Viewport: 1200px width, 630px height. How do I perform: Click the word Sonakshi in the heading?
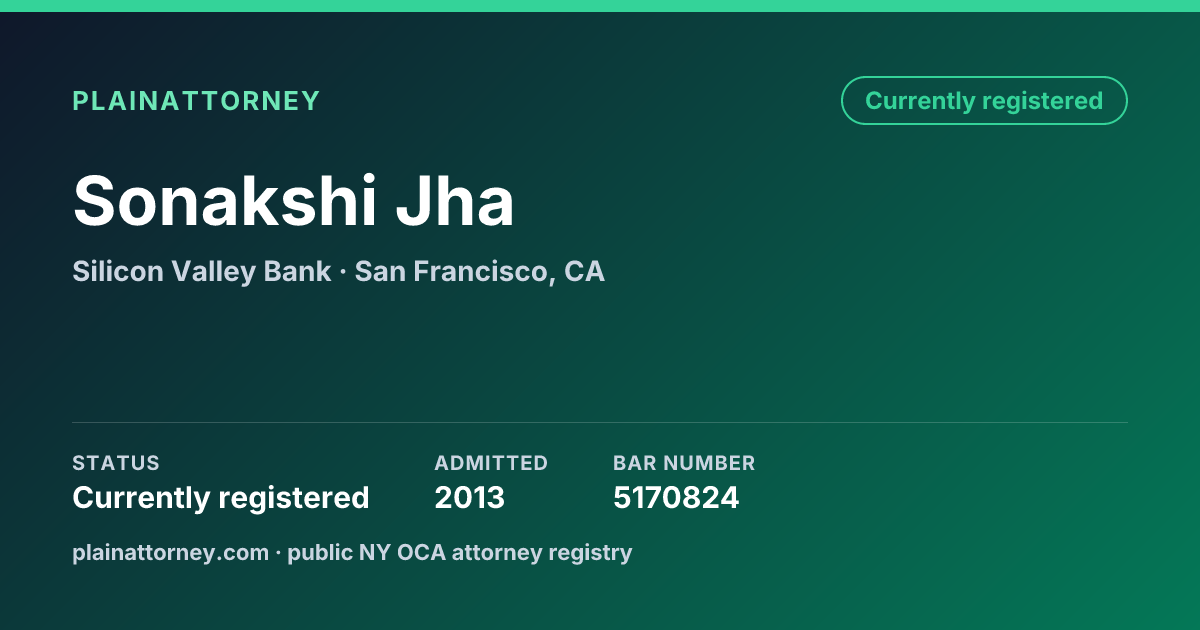[225, 200]
